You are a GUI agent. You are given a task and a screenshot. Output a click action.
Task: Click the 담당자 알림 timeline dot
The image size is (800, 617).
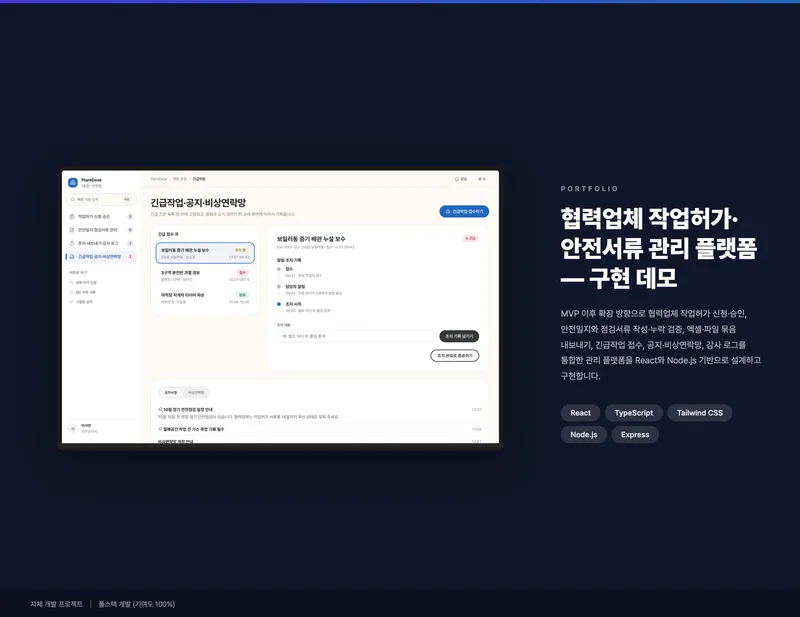[279, 287]
